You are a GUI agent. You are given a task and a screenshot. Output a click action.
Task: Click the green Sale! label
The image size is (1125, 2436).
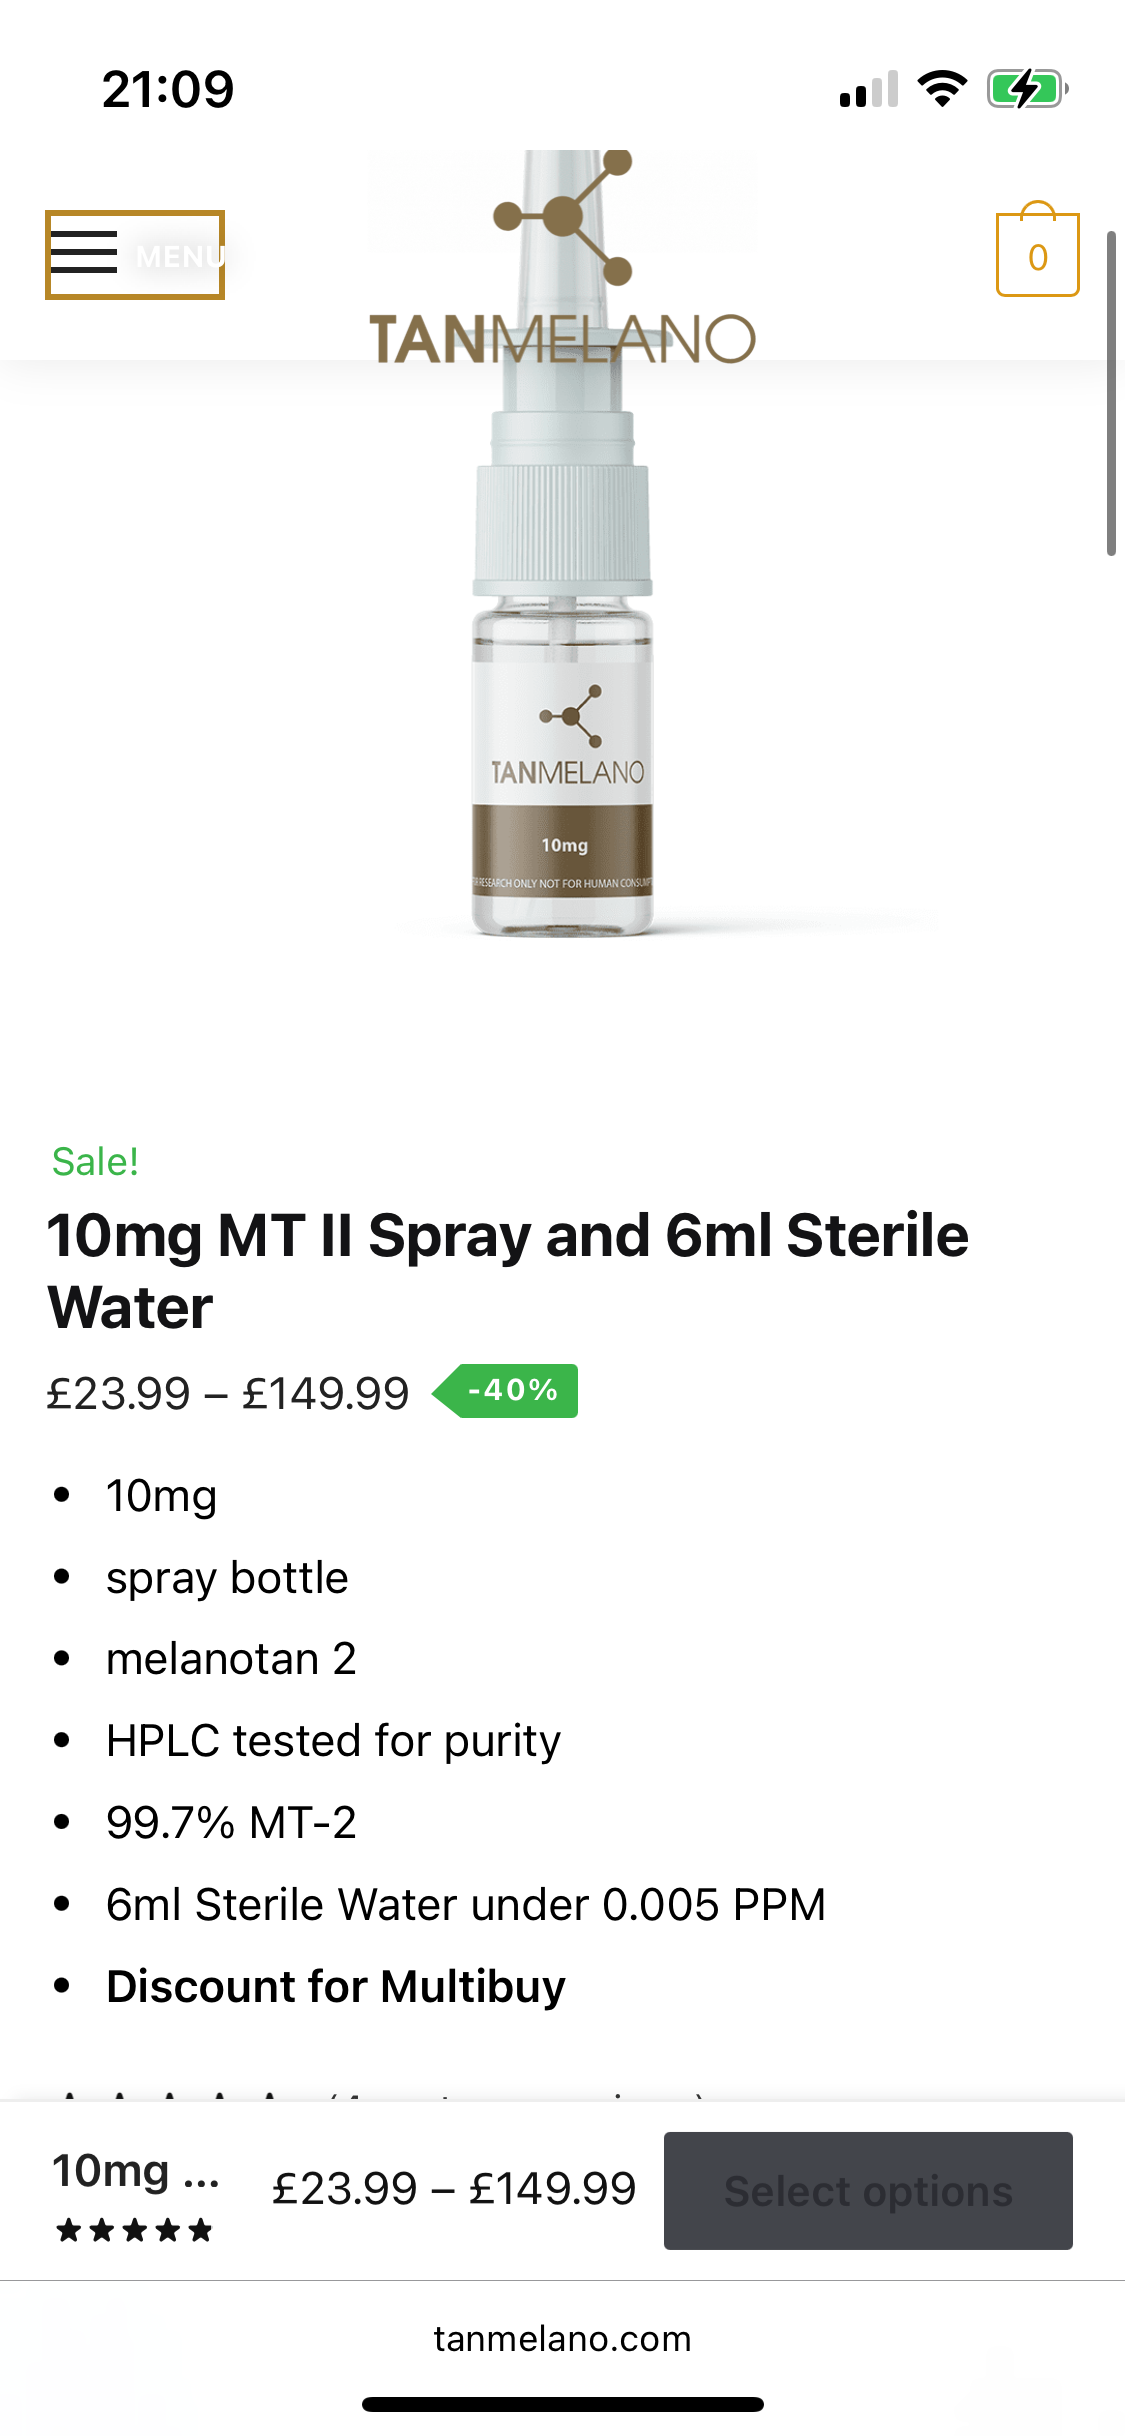pos(95,1162)
